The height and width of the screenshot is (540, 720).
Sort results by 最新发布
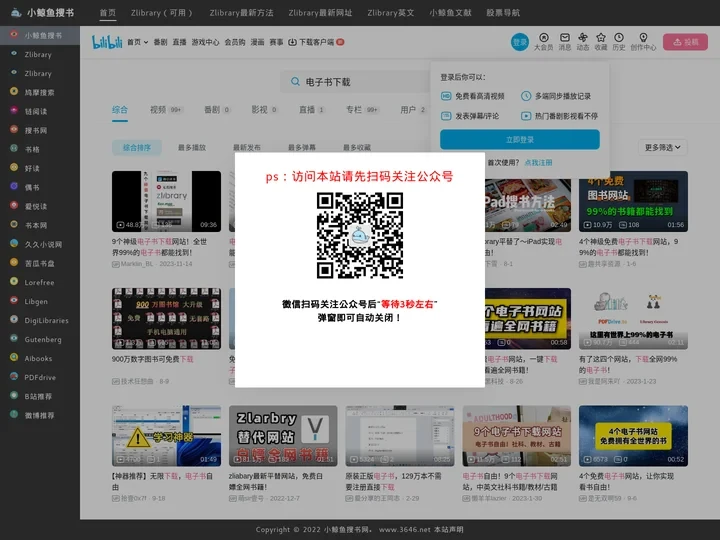pyautogui.click(x=247, y=147)
